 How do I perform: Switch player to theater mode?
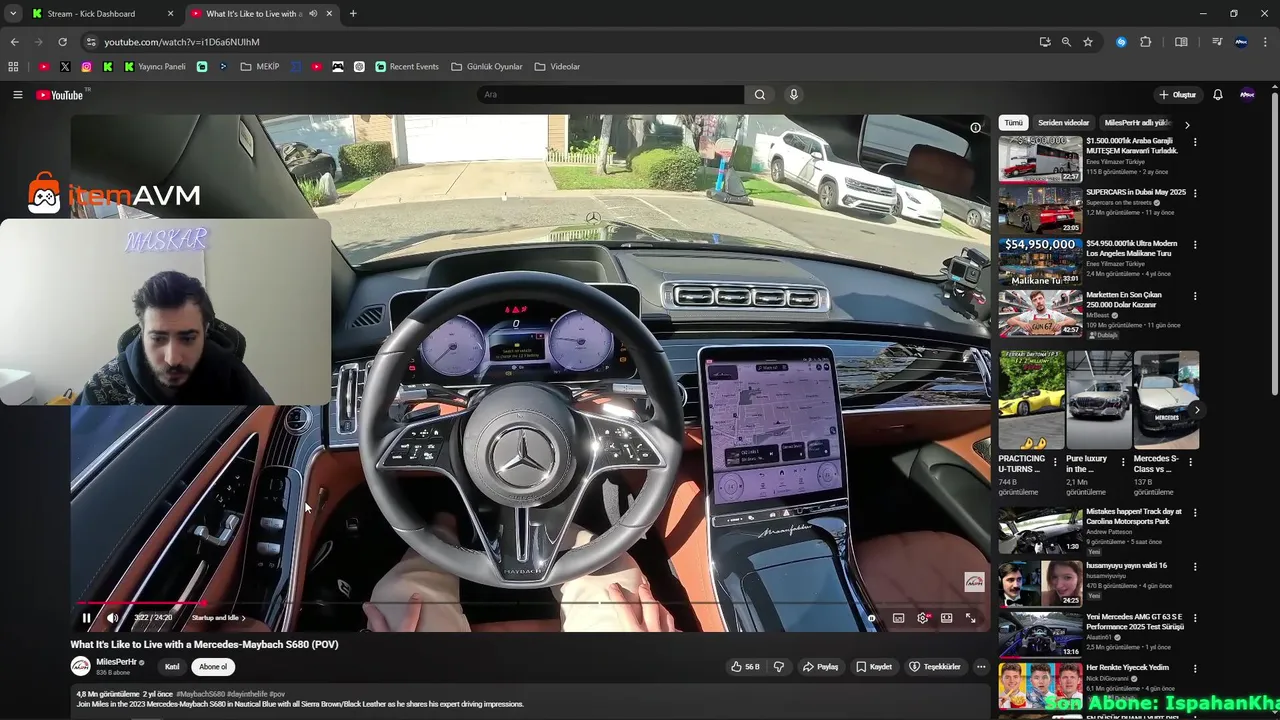[x=946, y=618]
